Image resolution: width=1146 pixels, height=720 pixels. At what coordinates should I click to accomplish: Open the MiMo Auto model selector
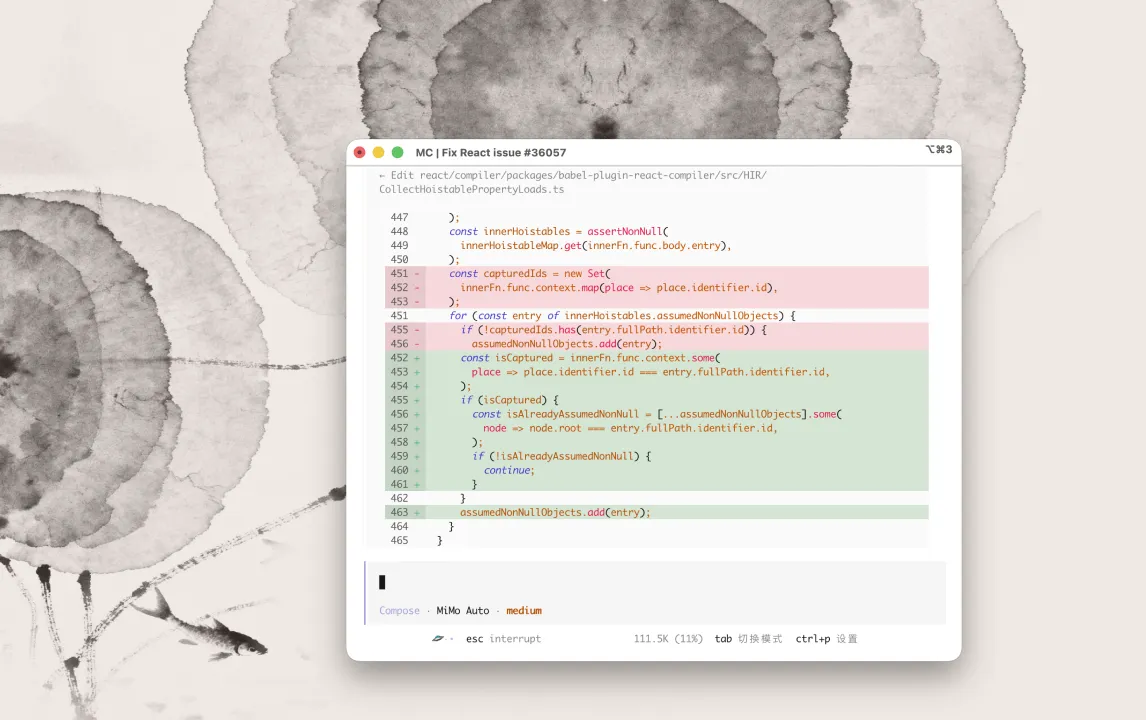point(463,610)
